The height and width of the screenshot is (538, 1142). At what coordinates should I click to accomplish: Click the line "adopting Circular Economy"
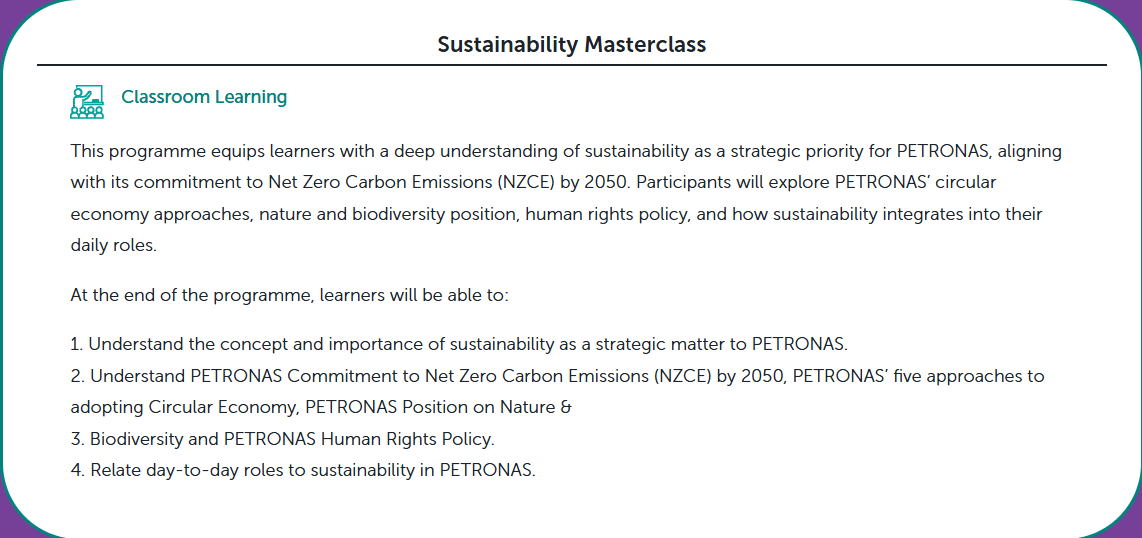(321, 408)
